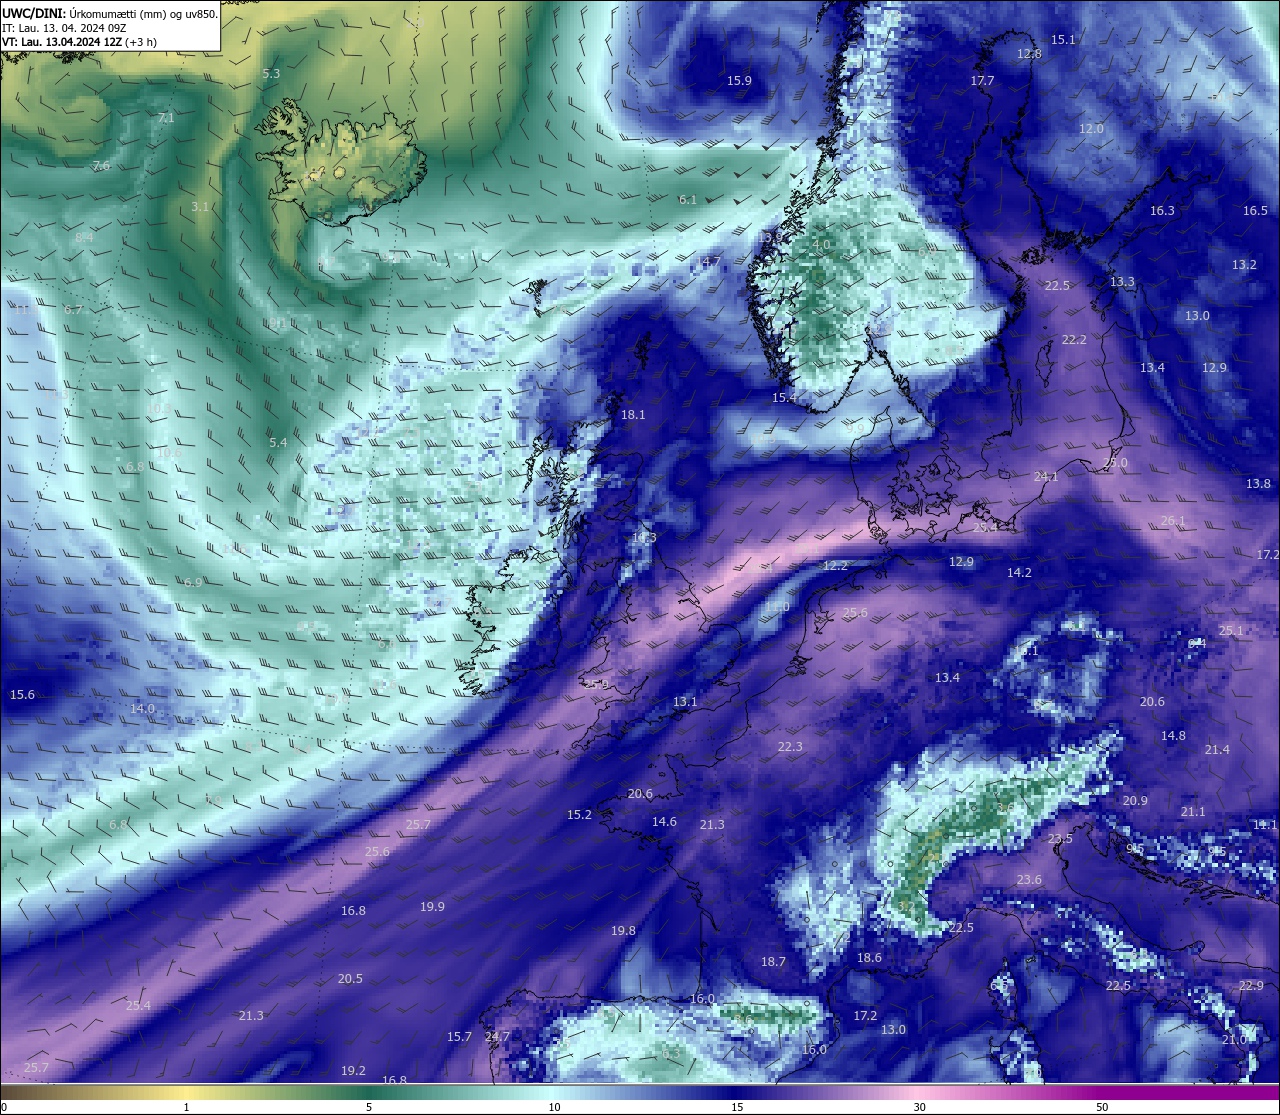Click the color scale at label 10
The image size is (1280, 1115).
(553, 1107)
